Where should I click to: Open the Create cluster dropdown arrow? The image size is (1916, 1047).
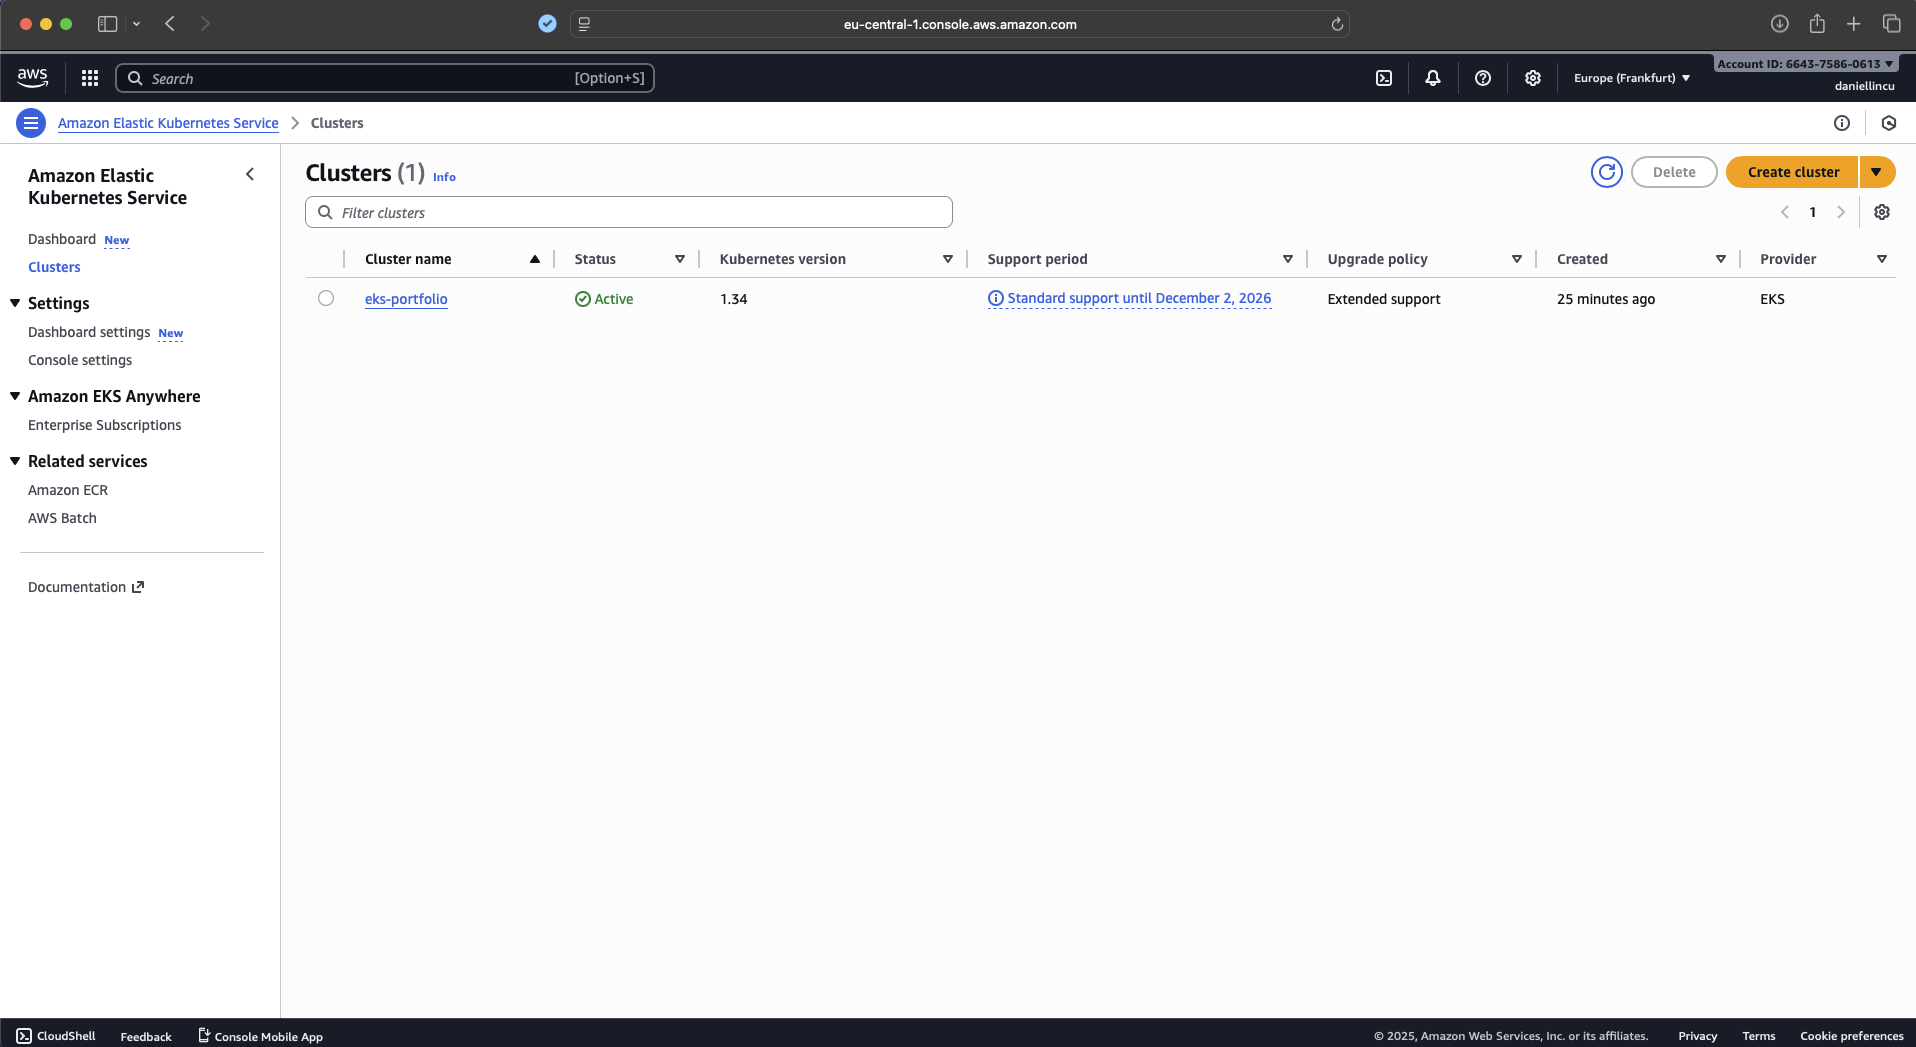click(1877, 172)
